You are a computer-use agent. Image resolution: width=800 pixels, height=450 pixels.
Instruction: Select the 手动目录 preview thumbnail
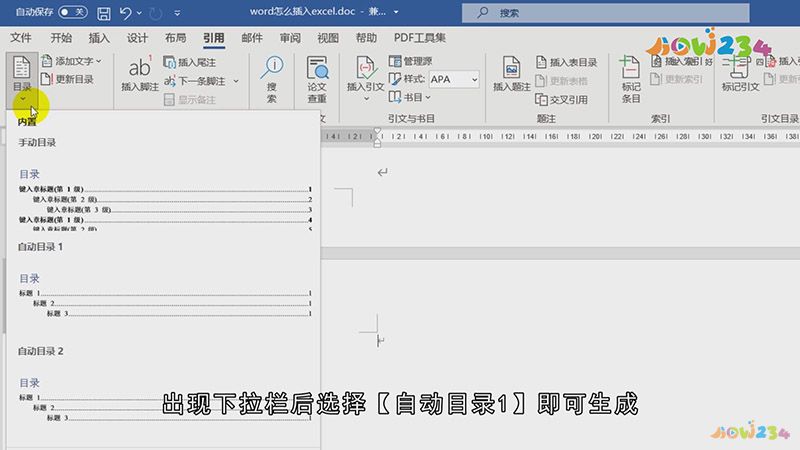coord(165,199)
